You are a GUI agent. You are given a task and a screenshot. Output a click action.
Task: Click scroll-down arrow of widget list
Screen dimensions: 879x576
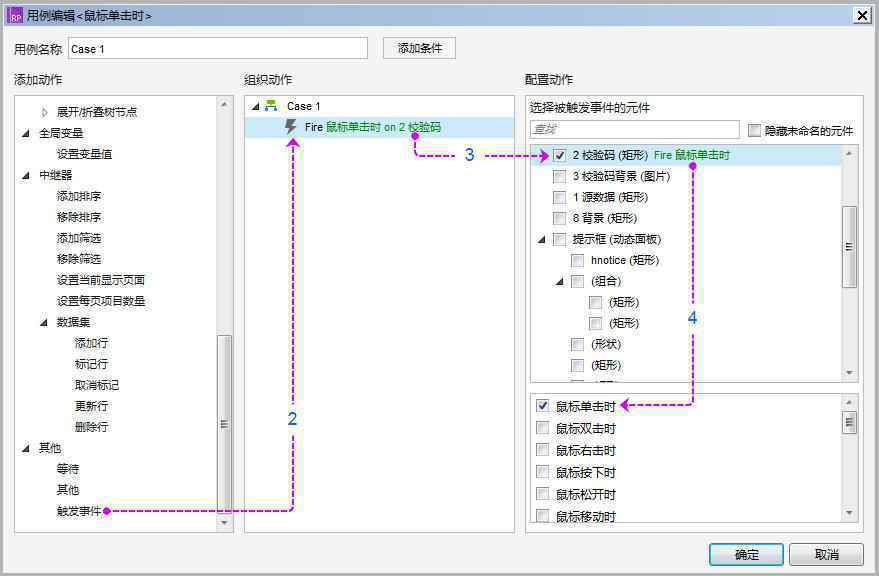(849, 373)
